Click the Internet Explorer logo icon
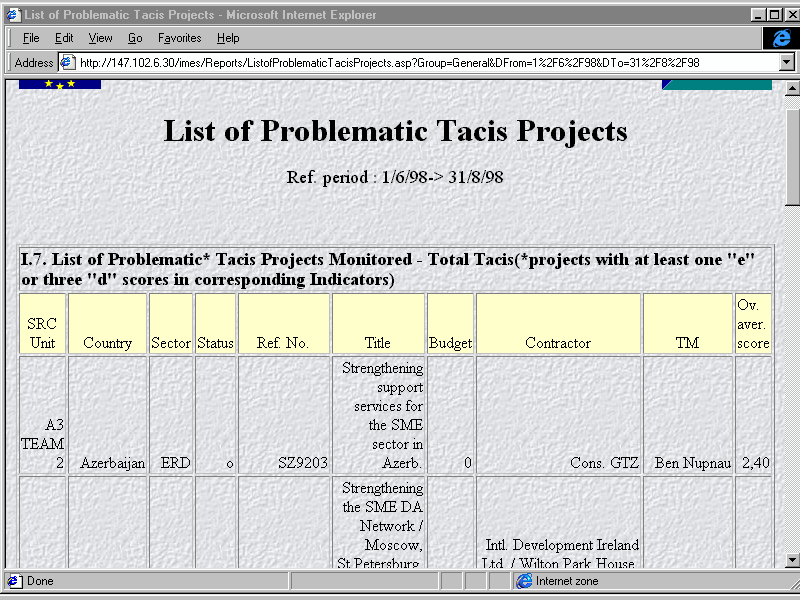This screenshot has width=800, height=600. pos(781,38)
